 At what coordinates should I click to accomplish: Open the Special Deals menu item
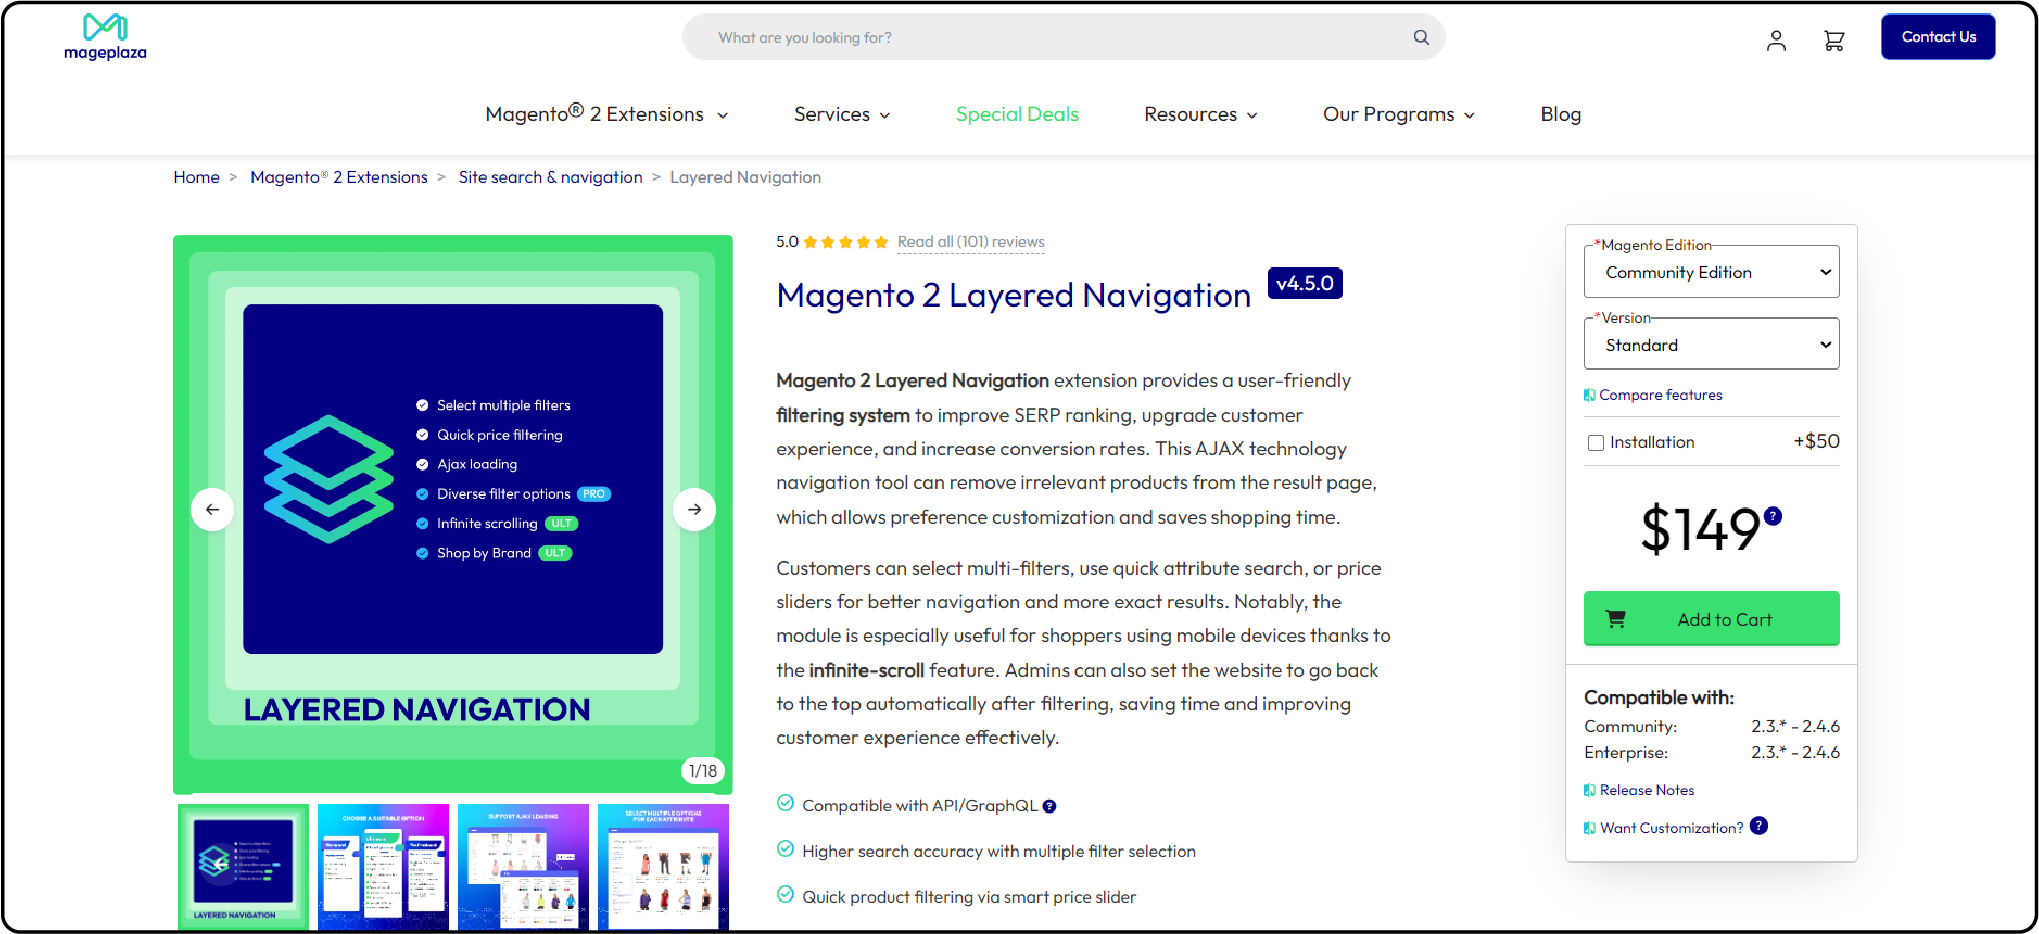[x=1017, y=114]
